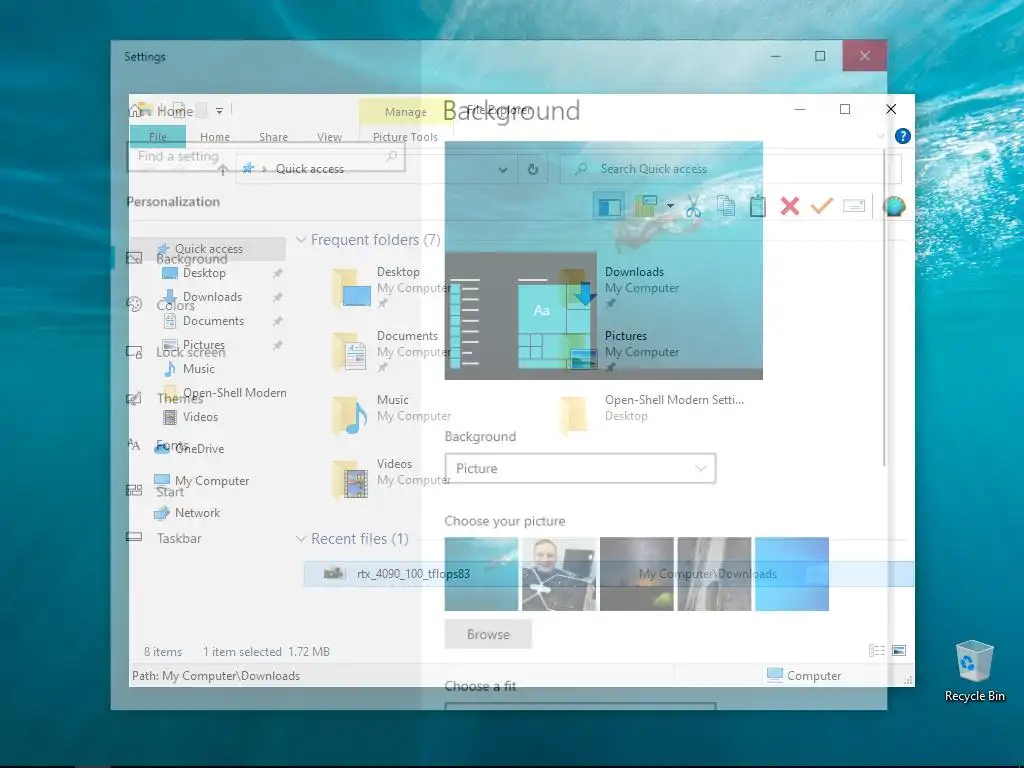Open the address bar history dropdown arrow
This screenshot has height=768, width=1024.
[503, 170]
